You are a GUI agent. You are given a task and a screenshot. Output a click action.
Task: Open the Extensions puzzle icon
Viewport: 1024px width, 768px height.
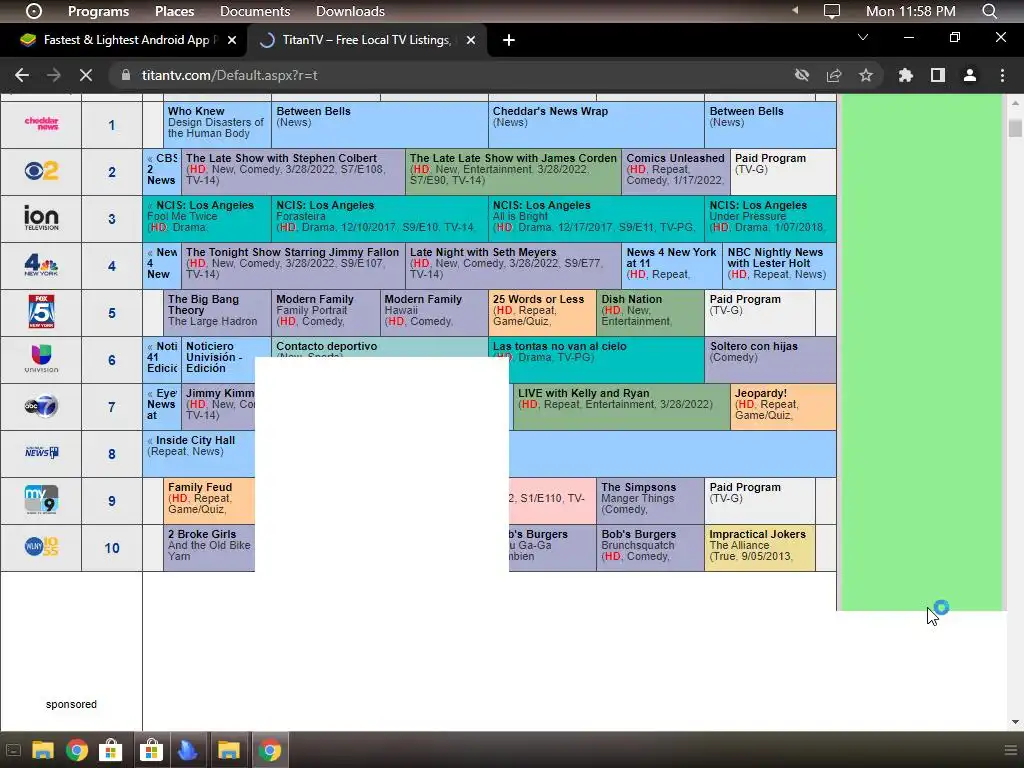pyautogui.click(x=905, y=75)
